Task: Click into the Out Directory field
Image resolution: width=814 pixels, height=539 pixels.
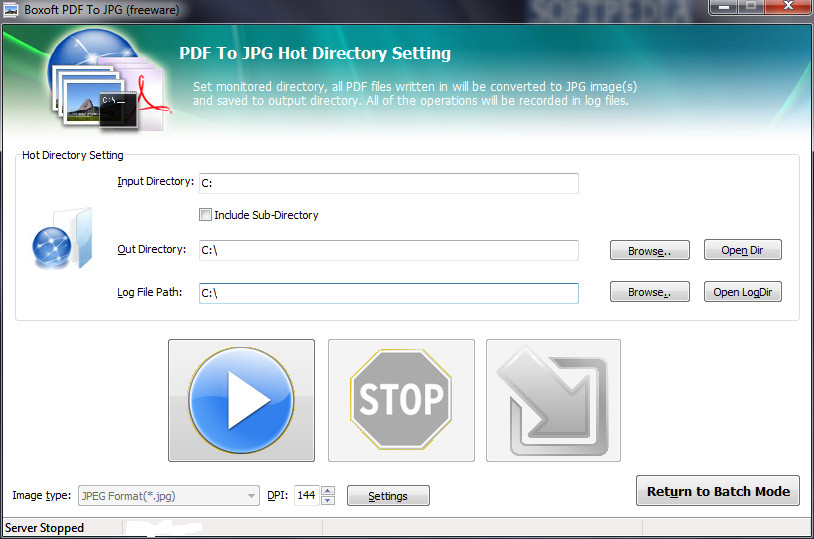Action: [x=389, y=250]
